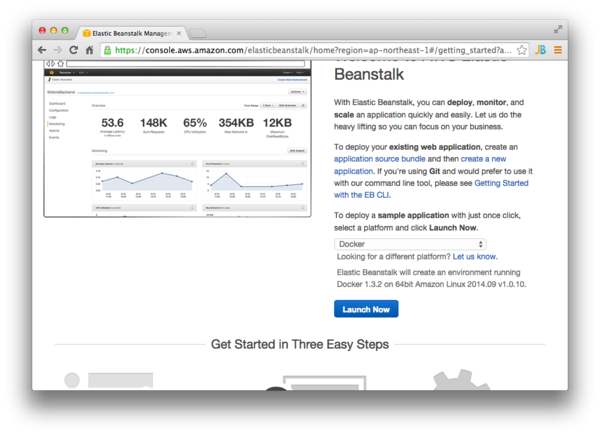
Task: Open Getting Started with the EB CLI link
Action: click(431, 189)
